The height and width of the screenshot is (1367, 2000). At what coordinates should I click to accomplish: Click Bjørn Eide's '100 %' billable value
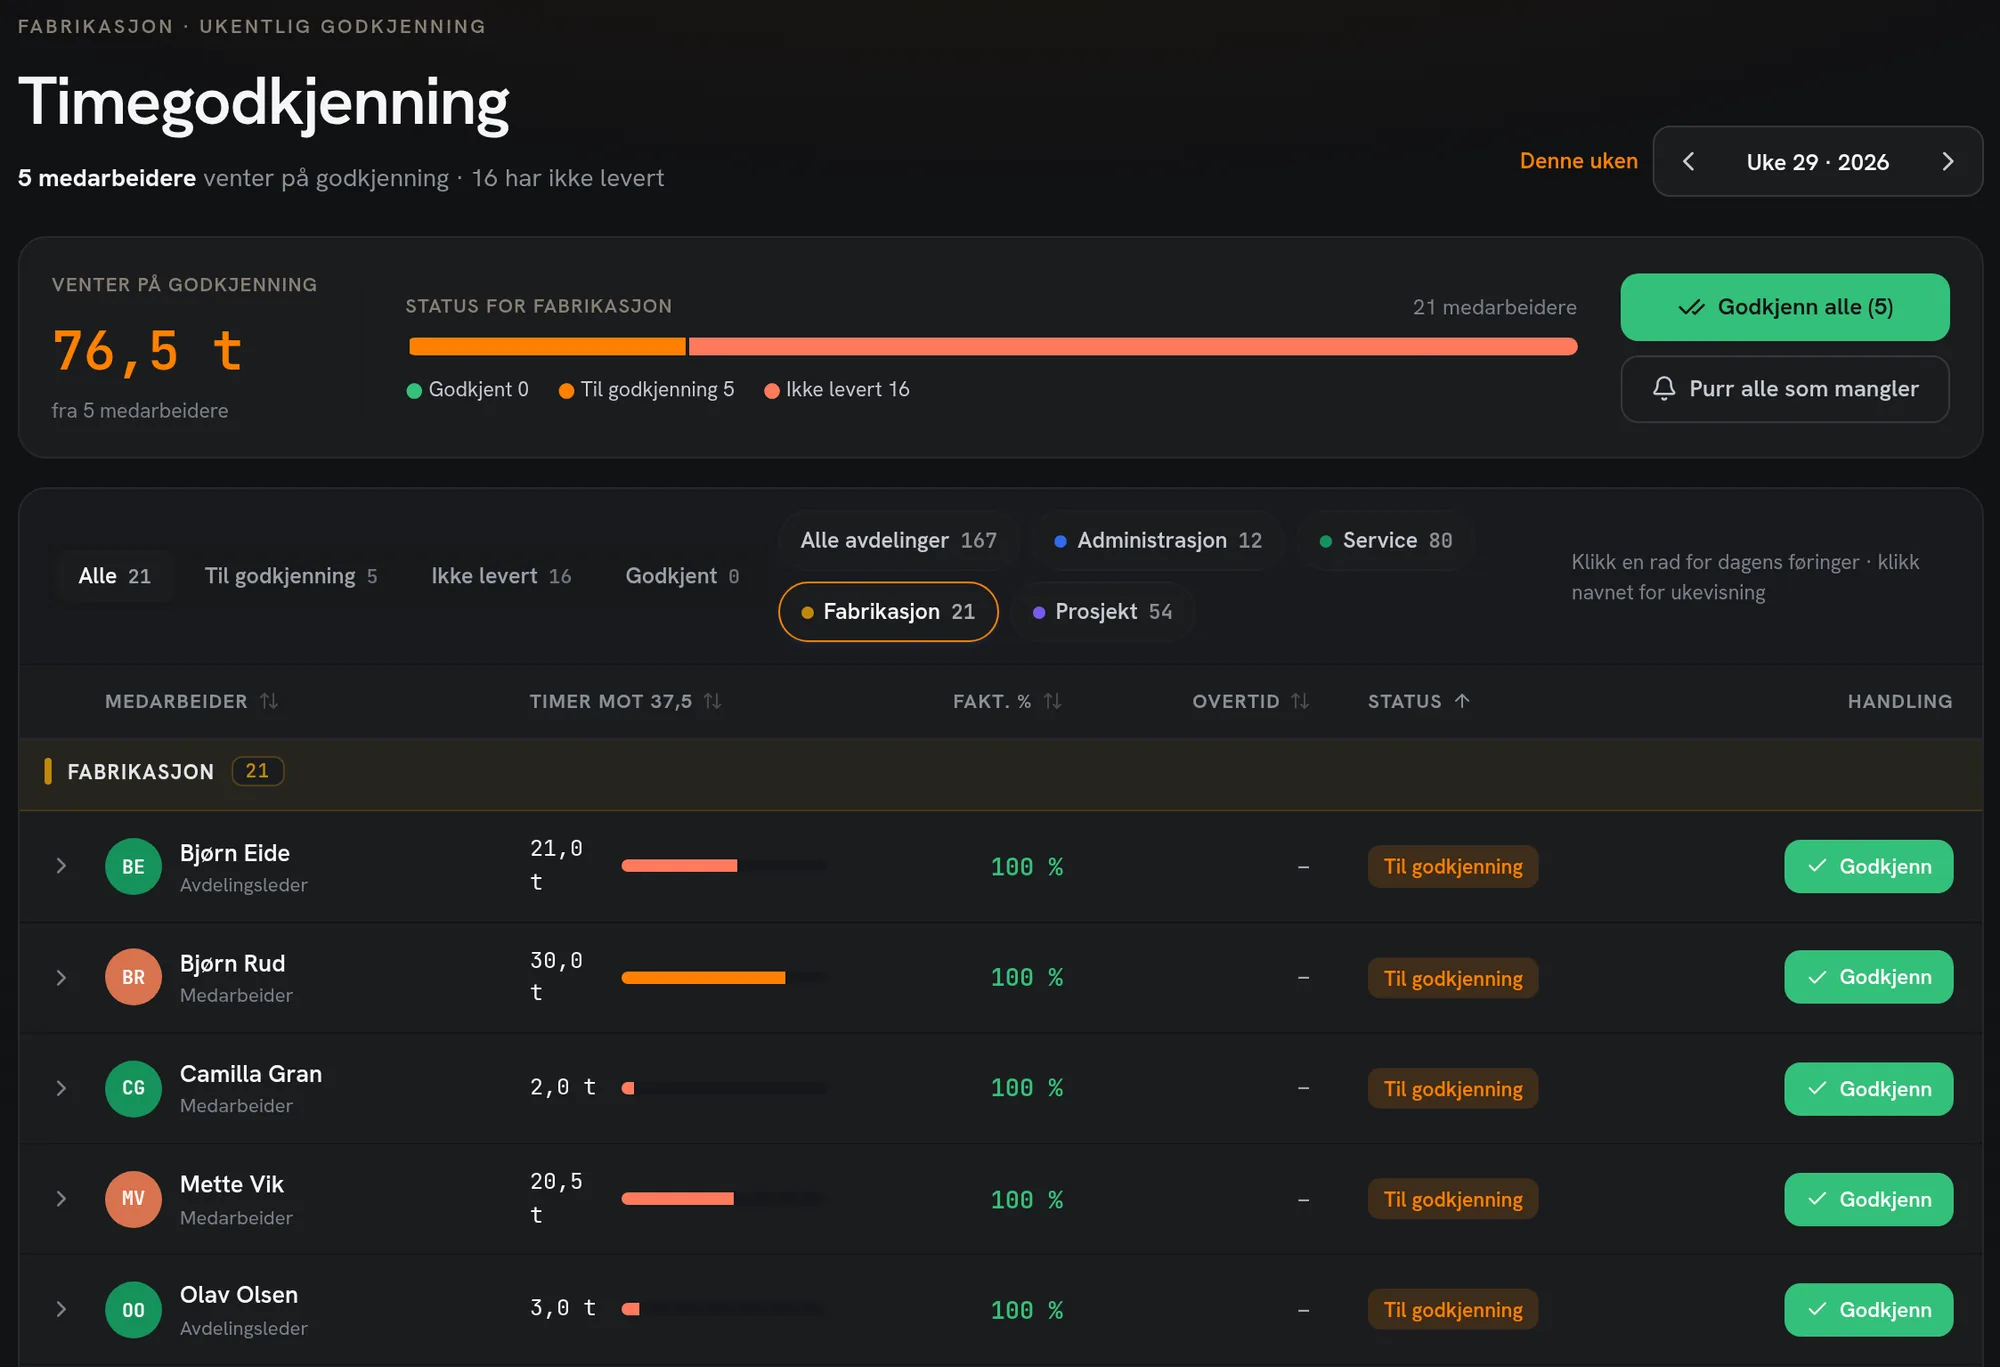1026,867
